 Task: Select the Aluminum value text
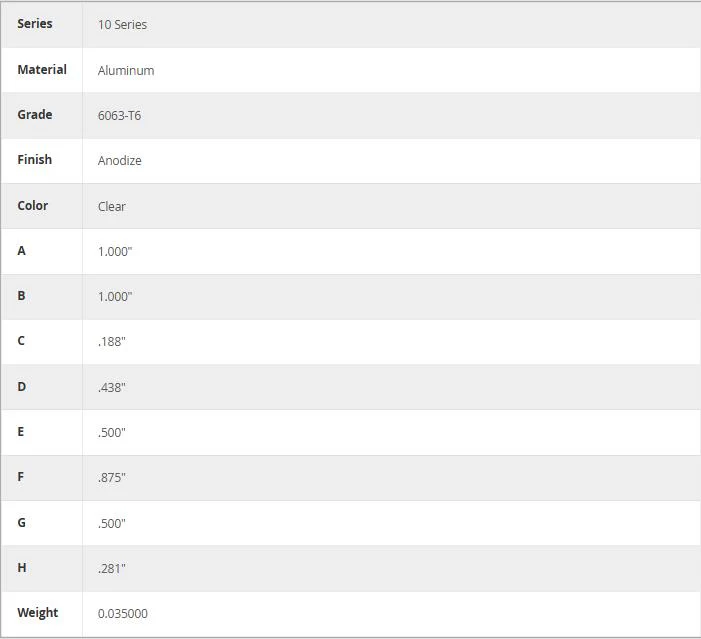126,71
